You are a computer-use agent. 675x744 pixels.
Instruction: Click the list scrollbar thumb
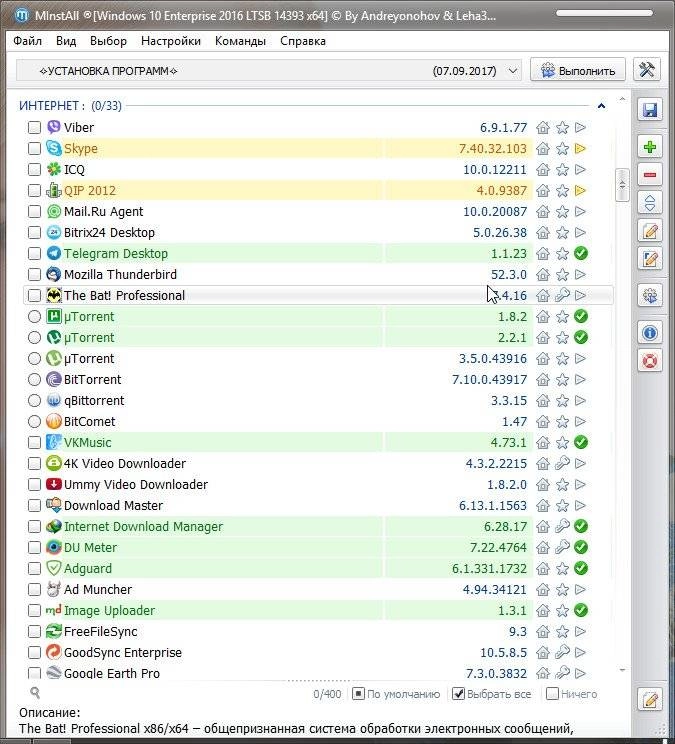coord(622,185)
